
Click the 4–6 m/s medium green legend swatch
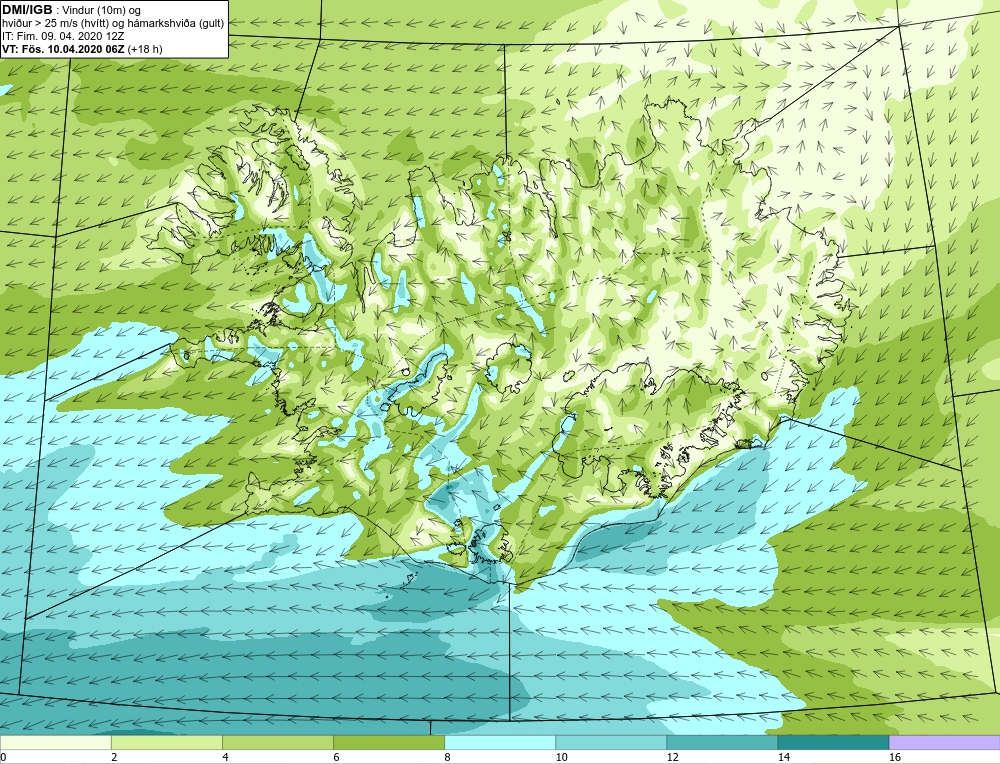[277, 742]
